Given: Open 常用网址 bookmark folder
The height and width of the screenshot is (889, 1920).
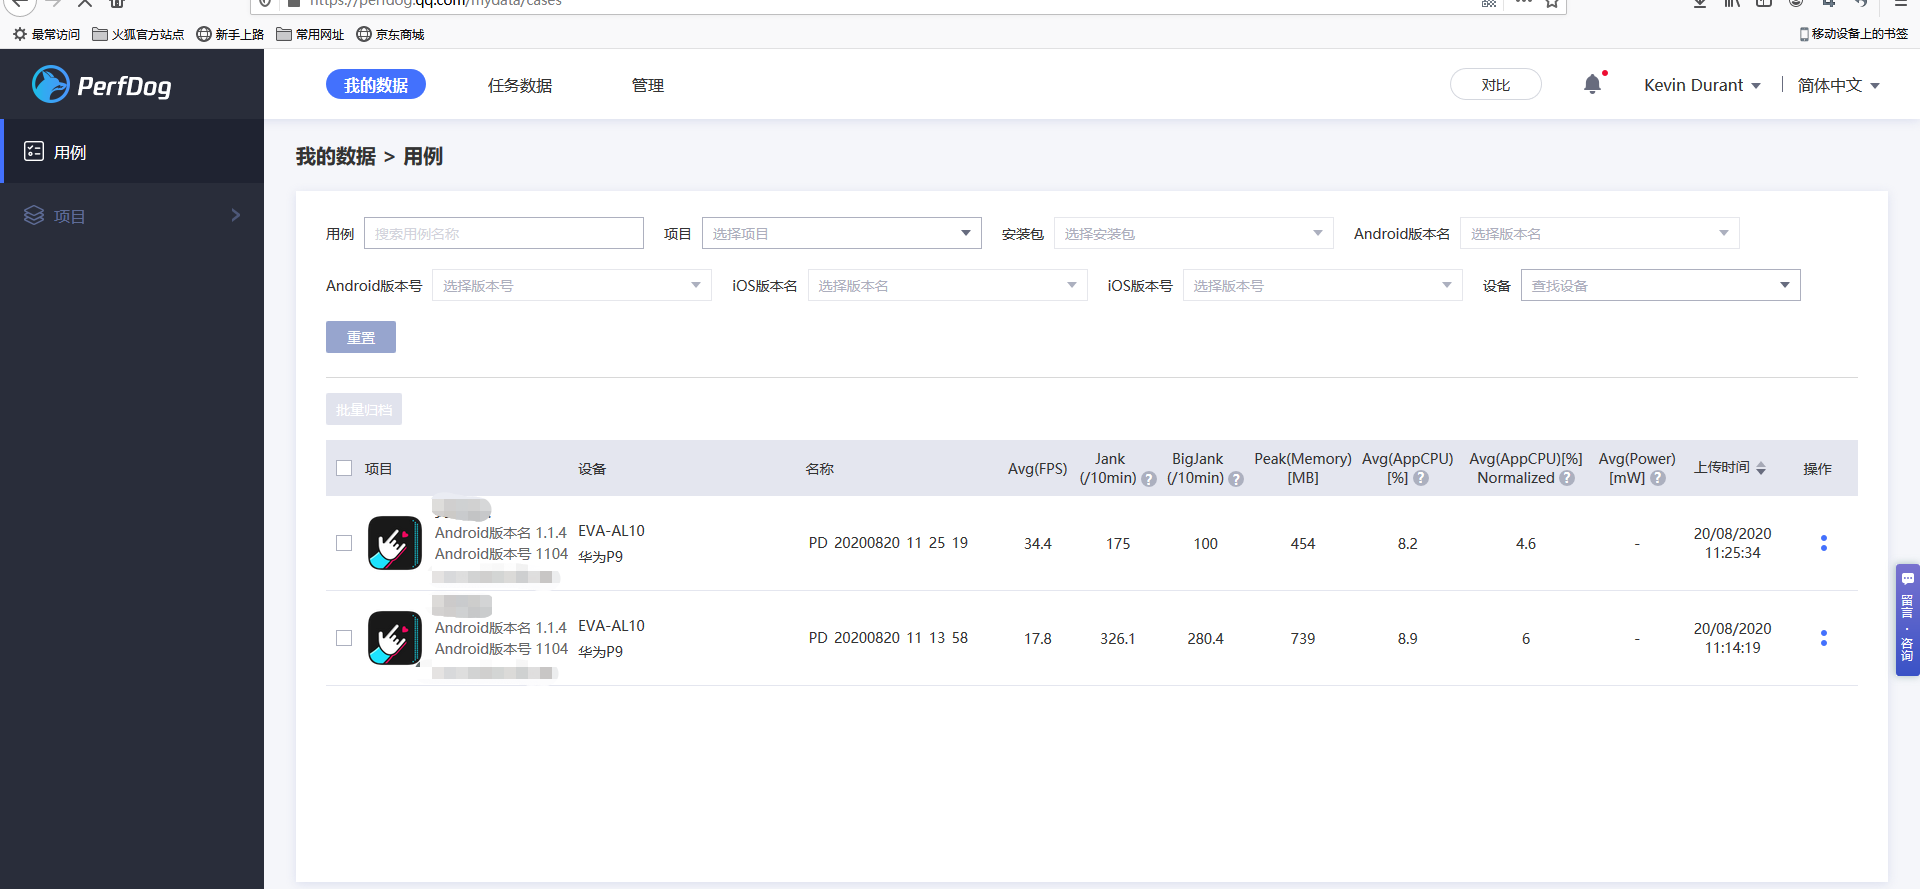Looking at the screenshot, I should tap(310, 34).
